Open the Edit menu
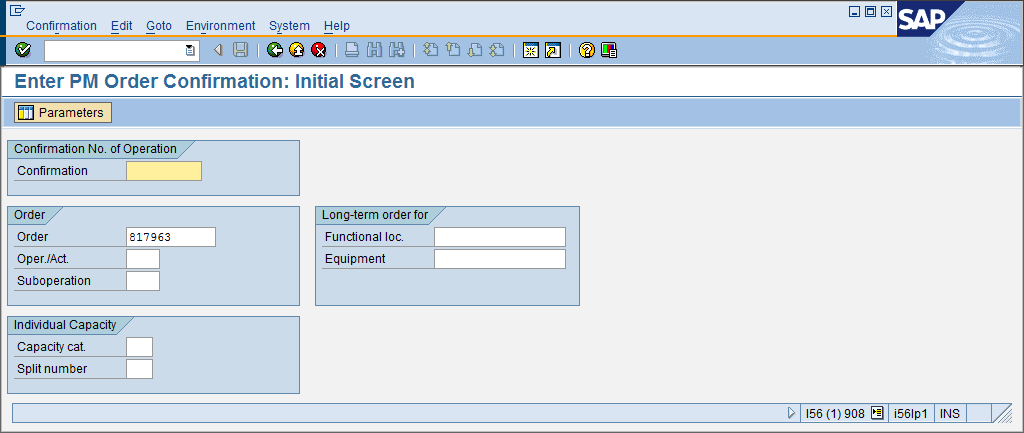Screen dimensions: 1024x433 pos(121,26)
